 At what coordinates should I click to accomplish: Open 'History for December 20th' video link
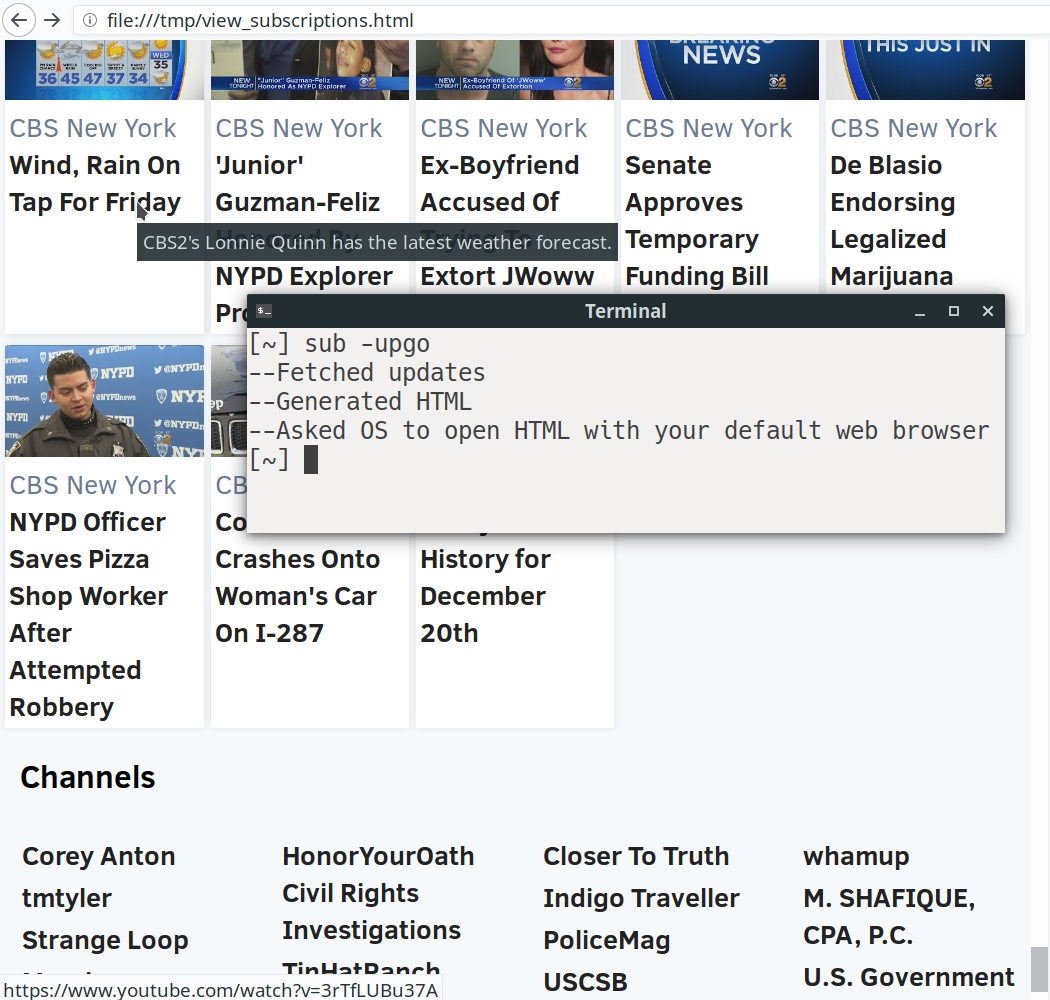485,596
